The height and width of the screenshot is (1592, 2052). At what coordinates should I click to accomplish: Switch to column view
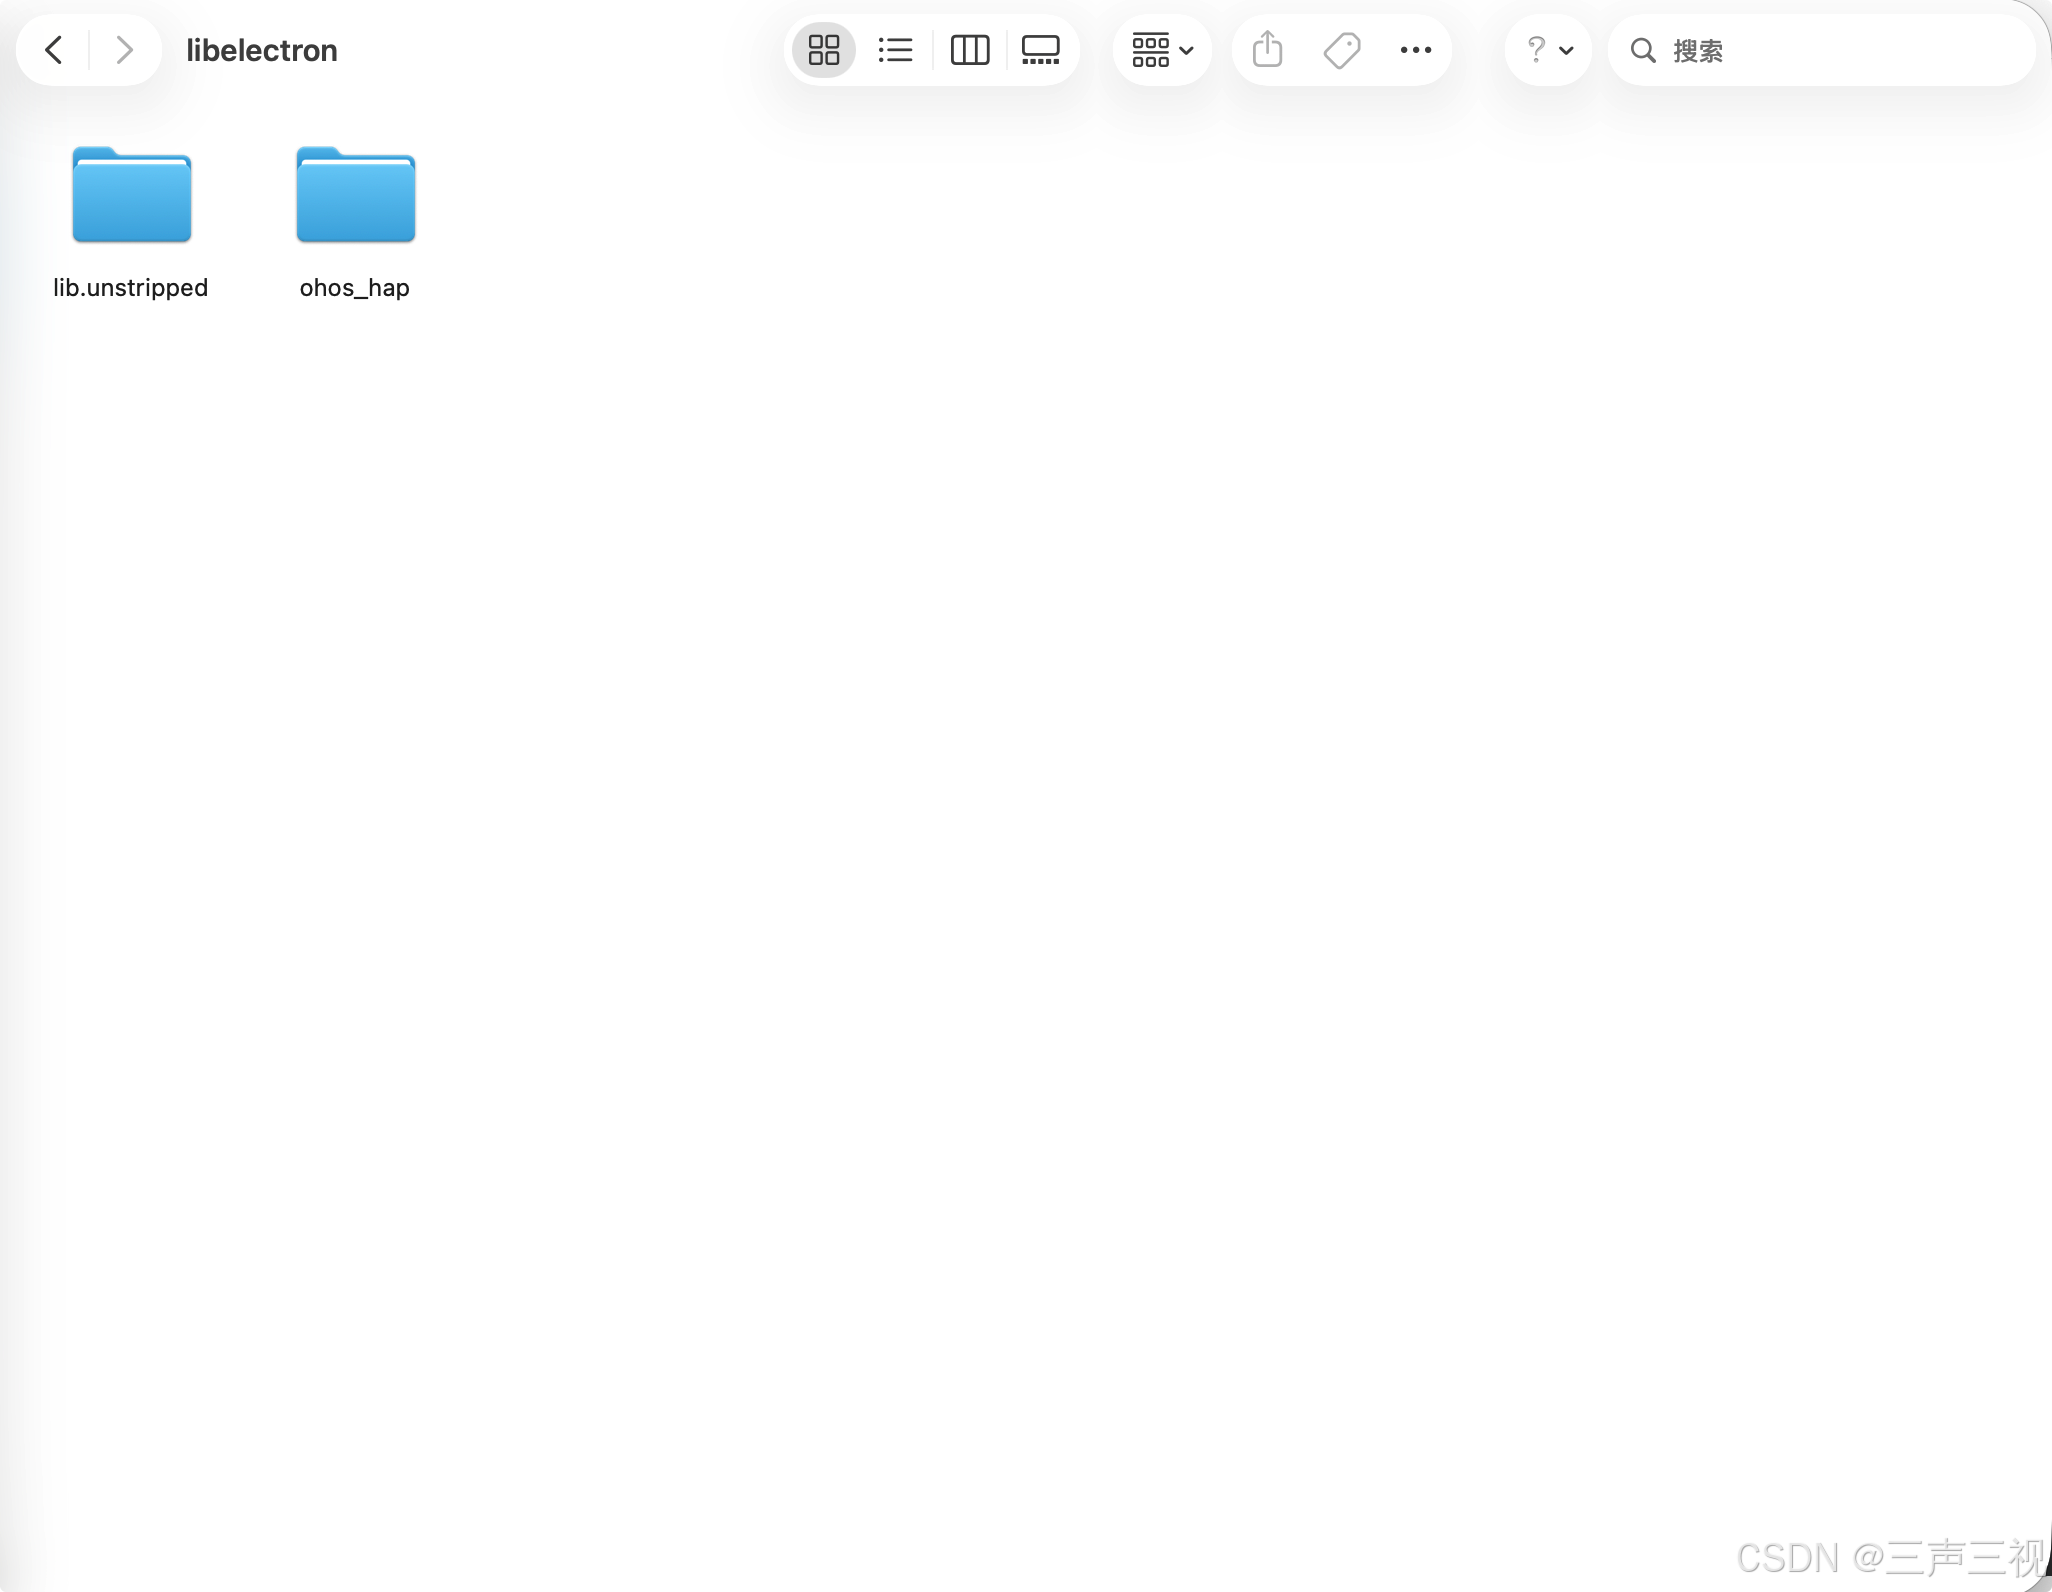pos(969,50)
